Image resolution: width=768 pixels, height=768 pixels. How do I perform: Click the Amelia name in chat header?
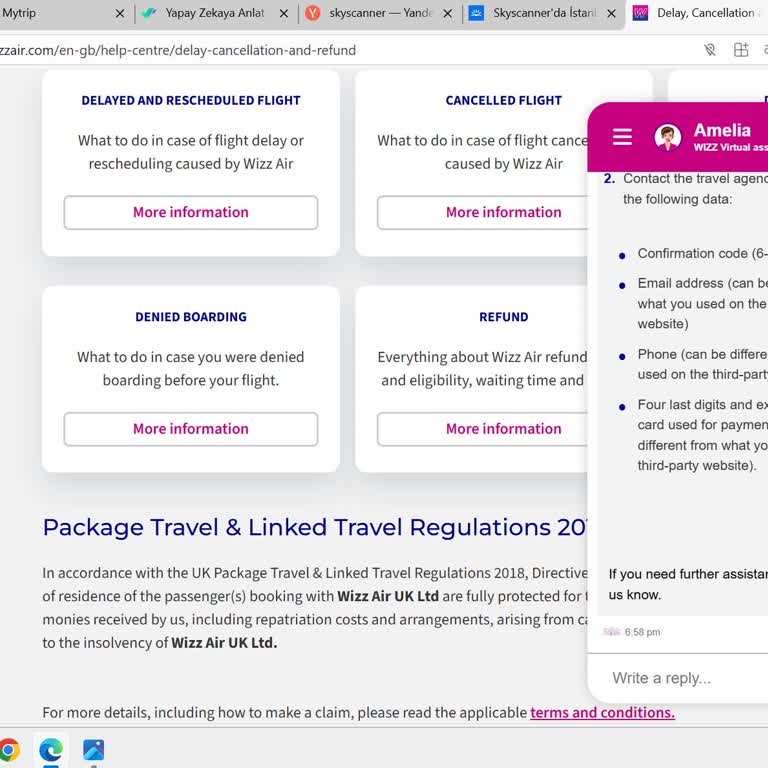(722, 130)
